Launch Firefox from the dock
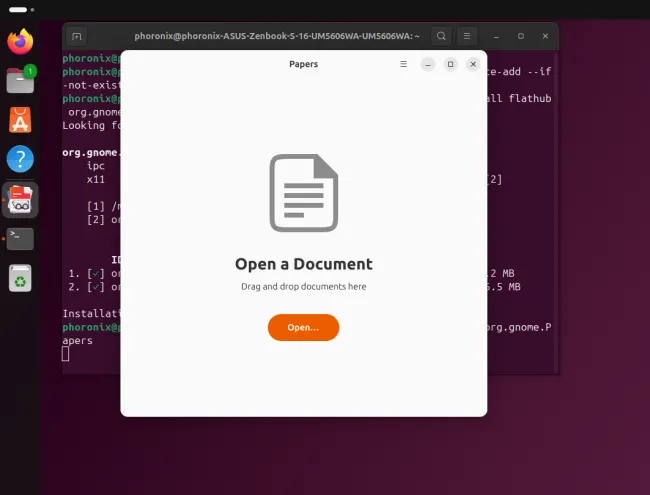This screenshot has width=650, height=495. (x=20, y=41)
